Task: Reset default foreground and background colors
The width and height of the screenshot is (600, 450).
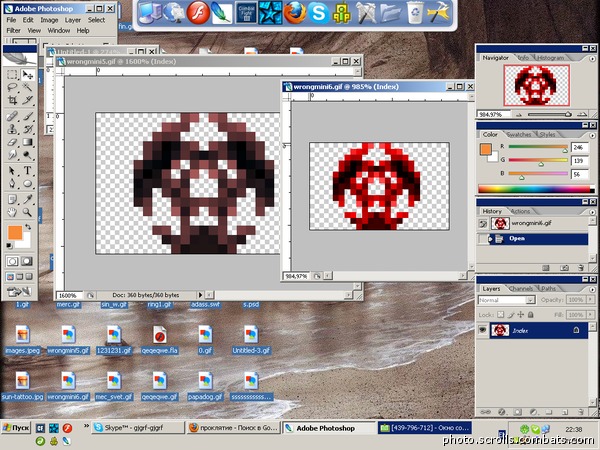Action: [x=9, y=245]
